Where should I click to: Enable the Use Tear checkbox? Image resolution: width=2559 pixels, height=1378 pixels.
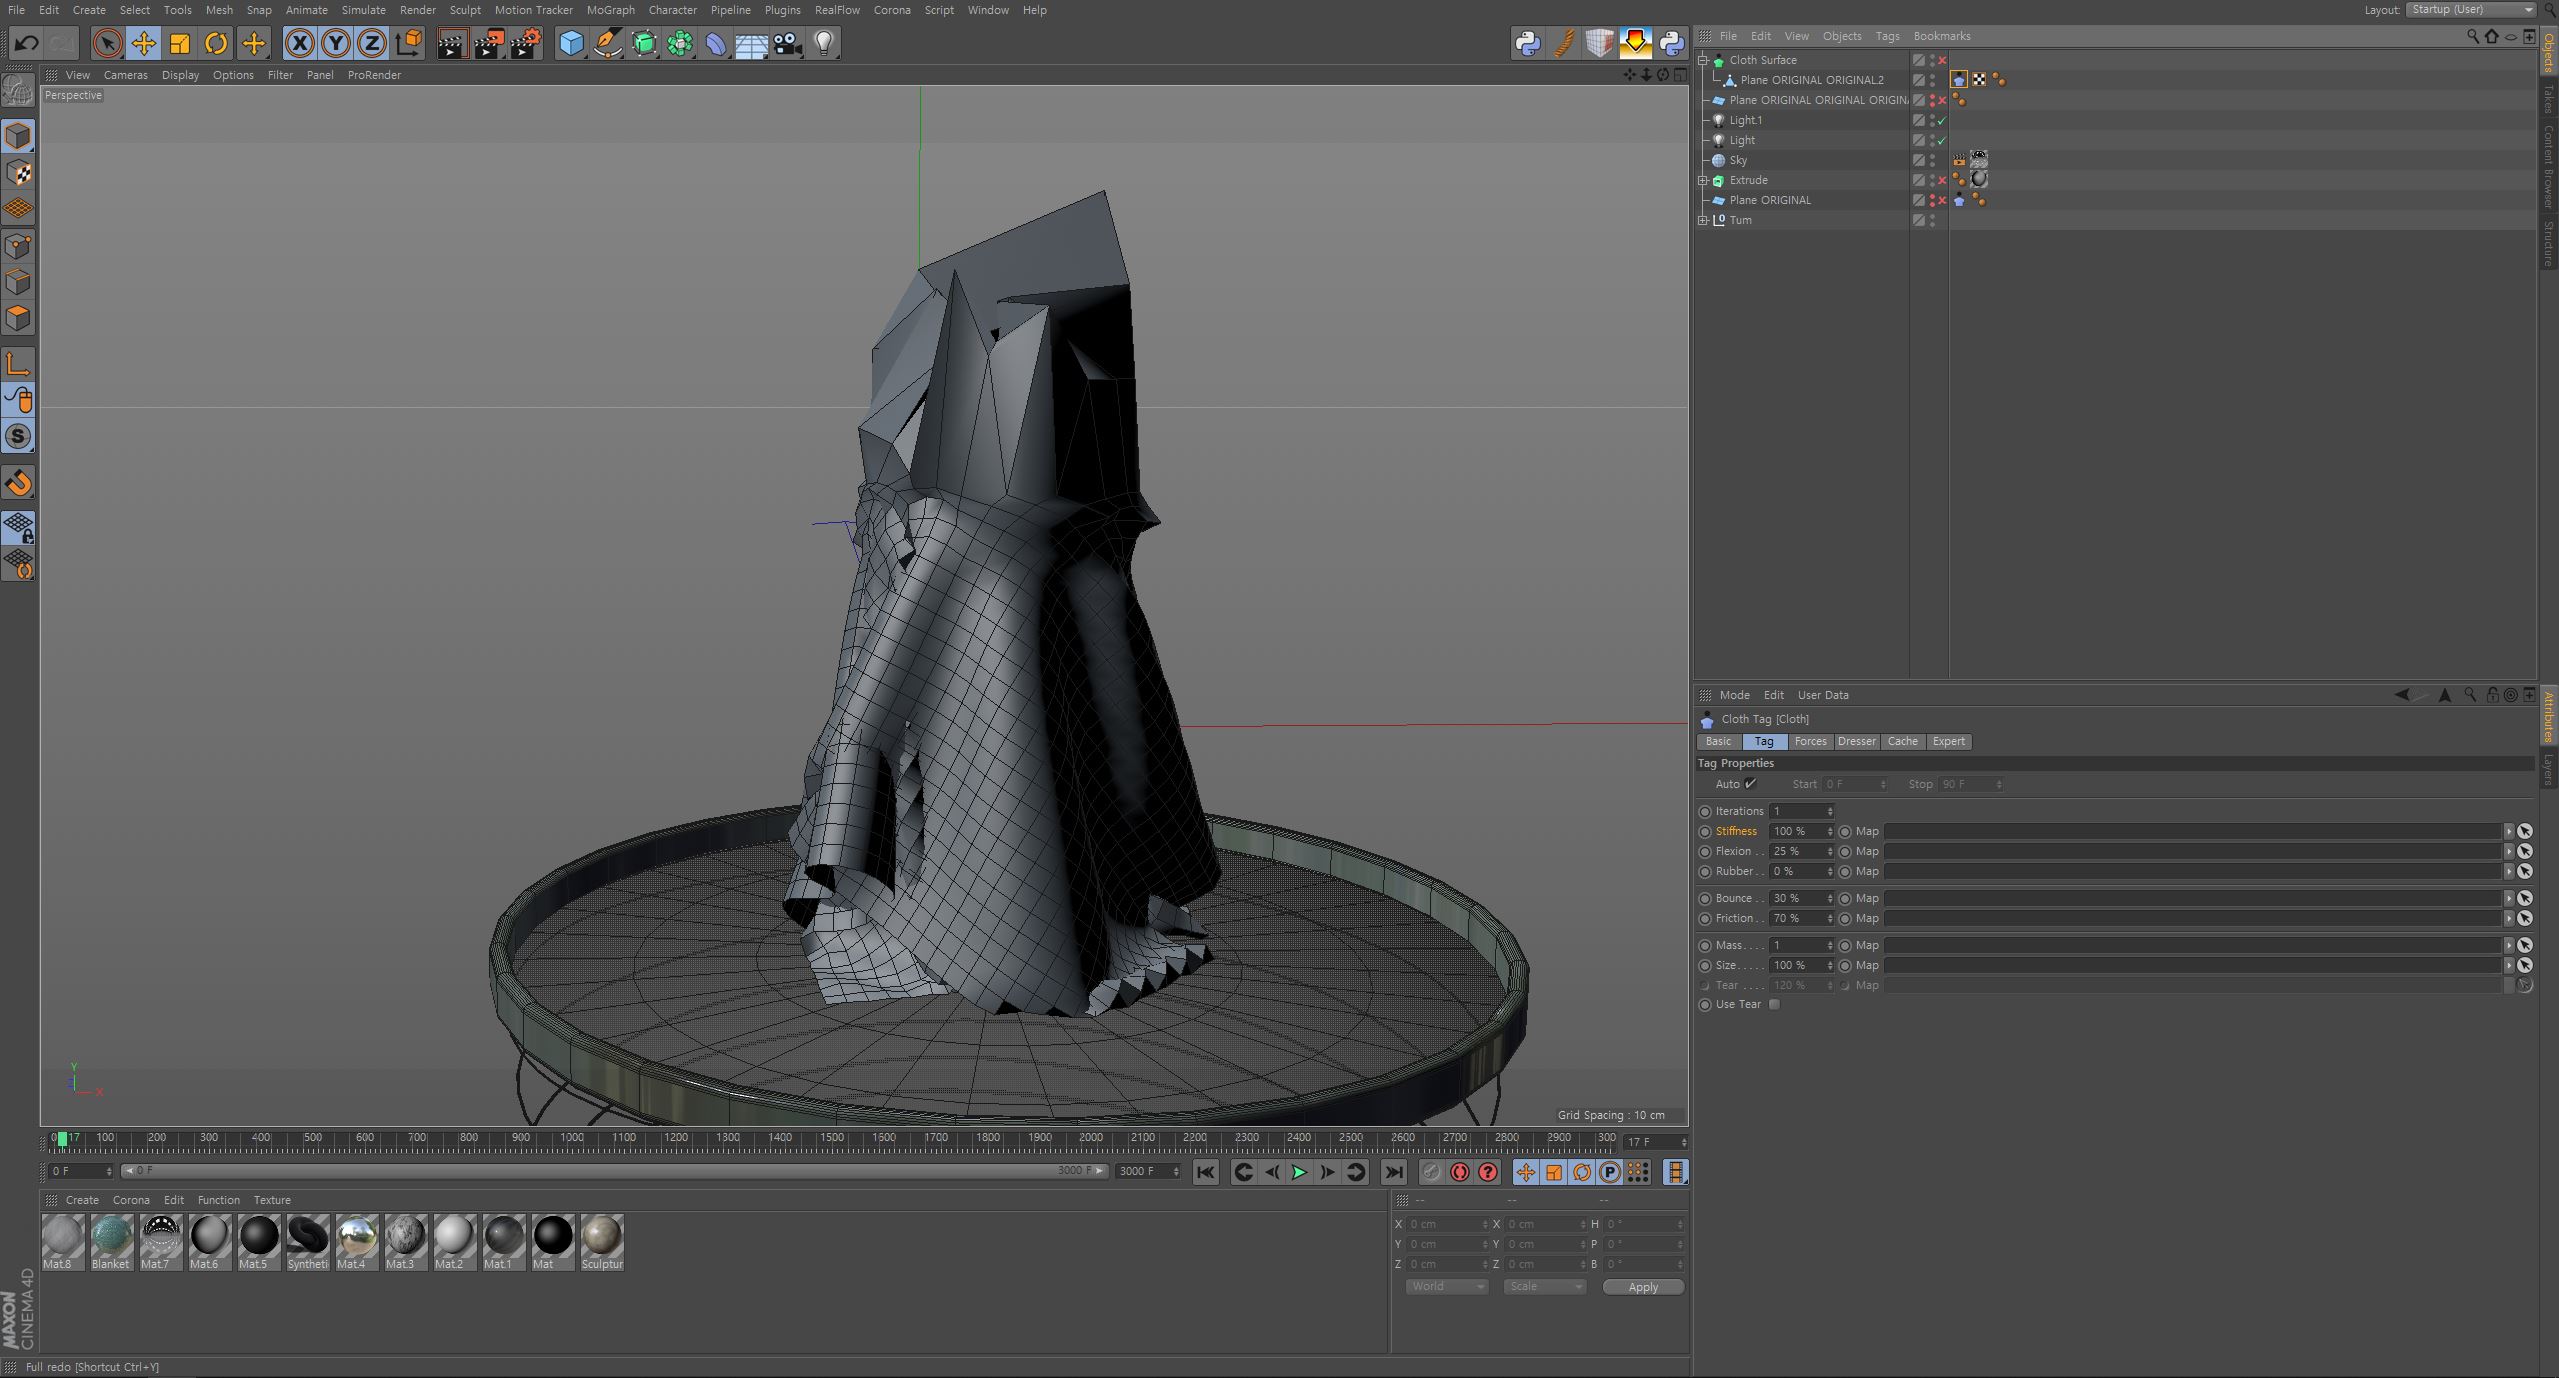(1774, 1004)
